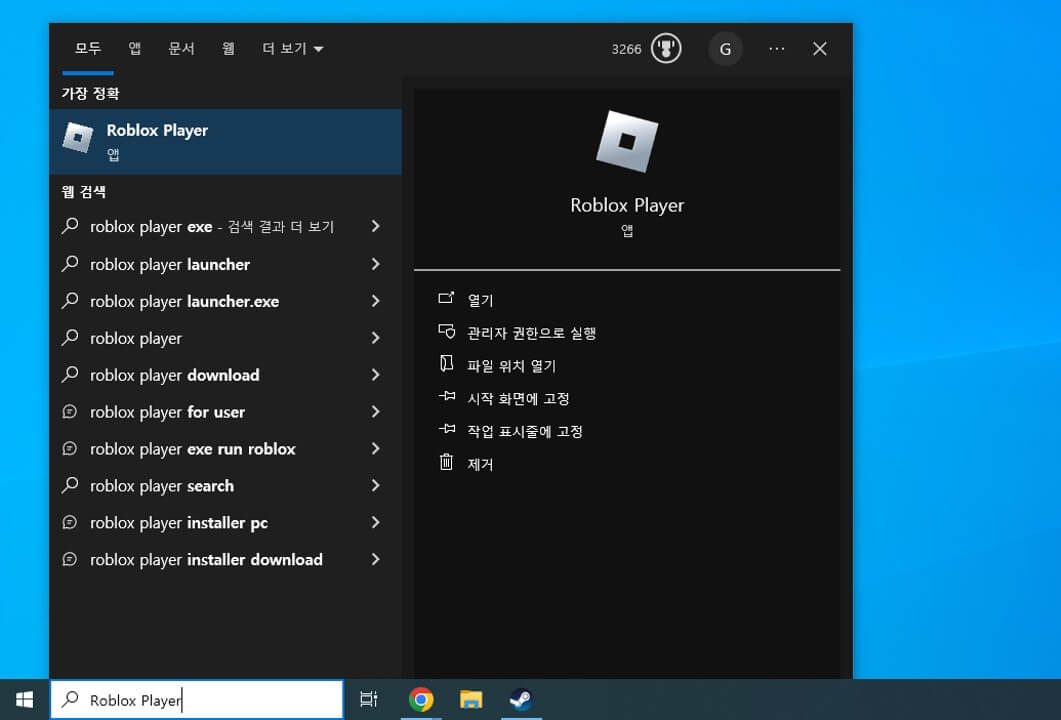Click the taskbar search input field
This screenshot has height=720, width=1061.
click(x=196, y=700)
